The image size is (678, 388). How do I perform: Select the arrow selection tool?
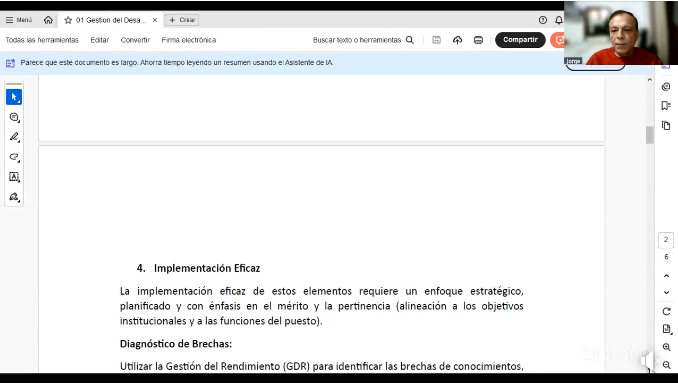(14, 97)
